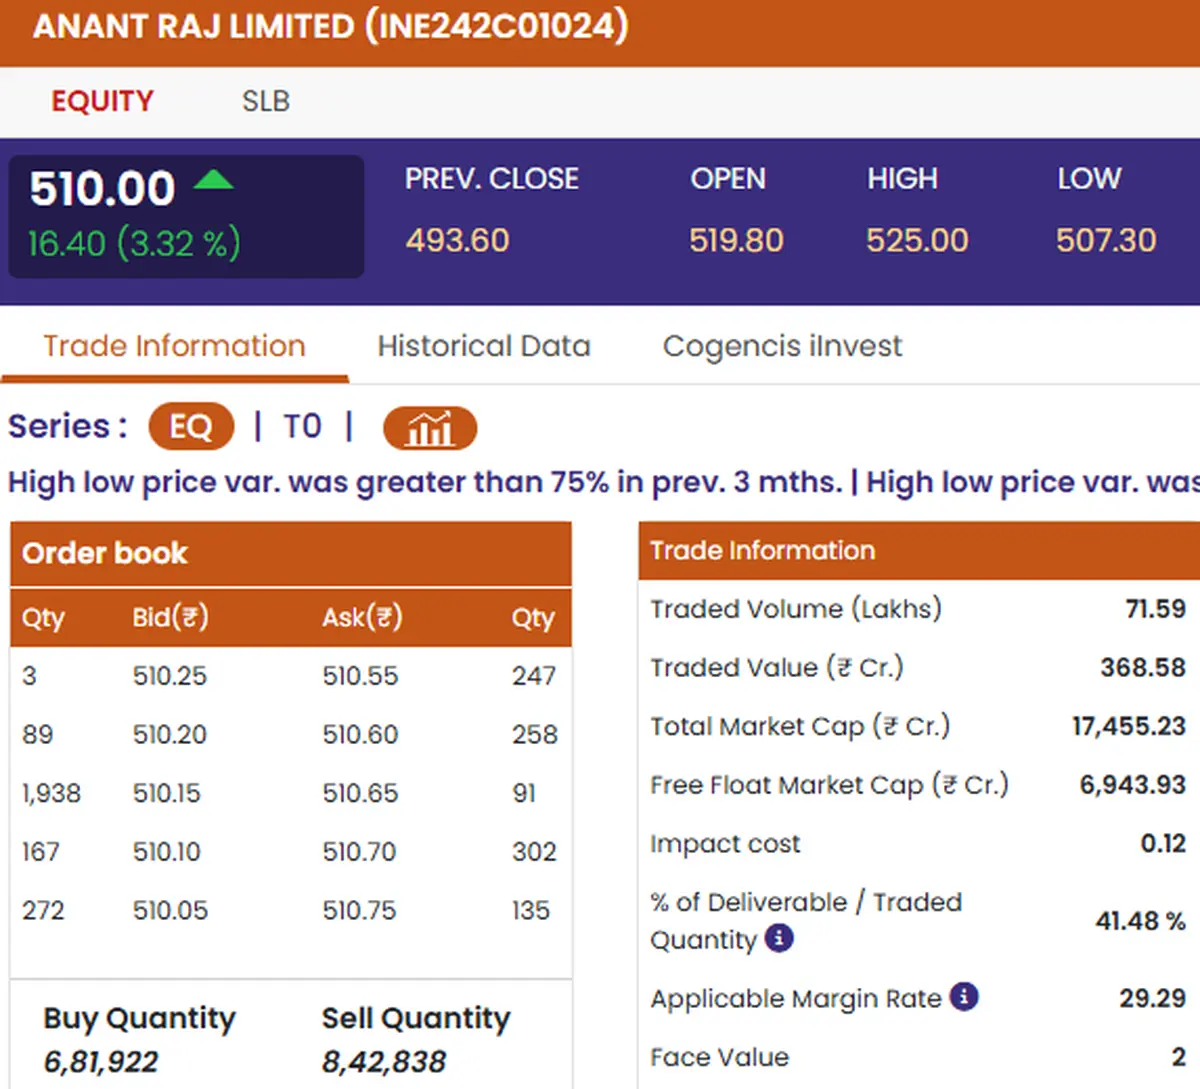This screenshot has height=1089, width=1200.
Task: Click the Face Value label
Action: click(719, 1057)
